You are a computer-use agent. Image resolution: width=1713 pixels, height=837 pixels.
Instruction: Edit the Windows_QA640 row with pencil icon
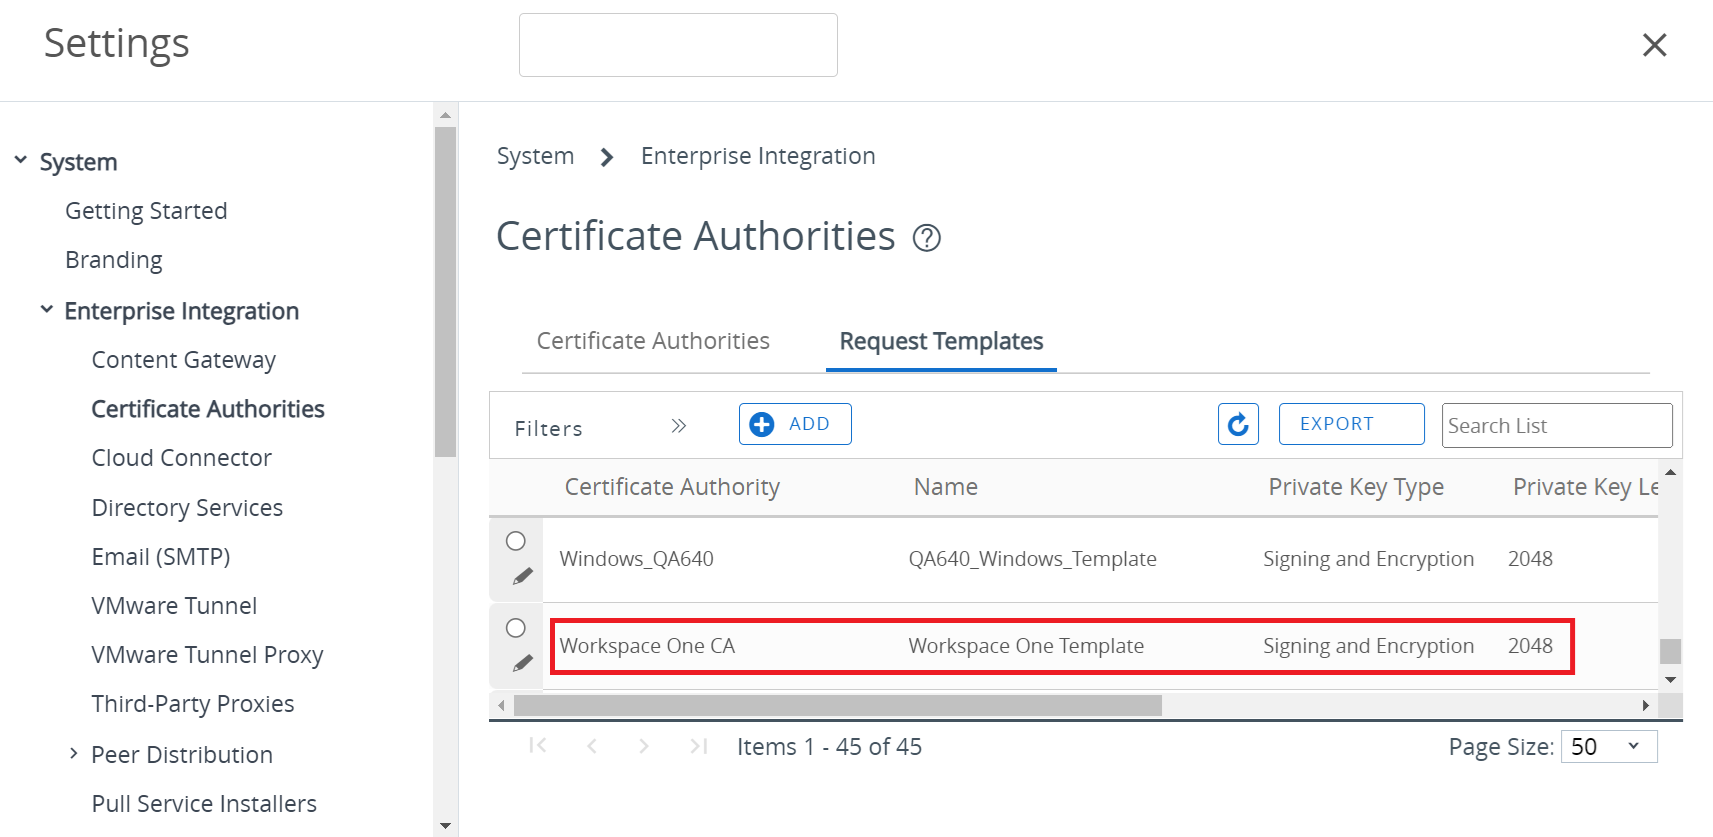[x=522, y=576]
